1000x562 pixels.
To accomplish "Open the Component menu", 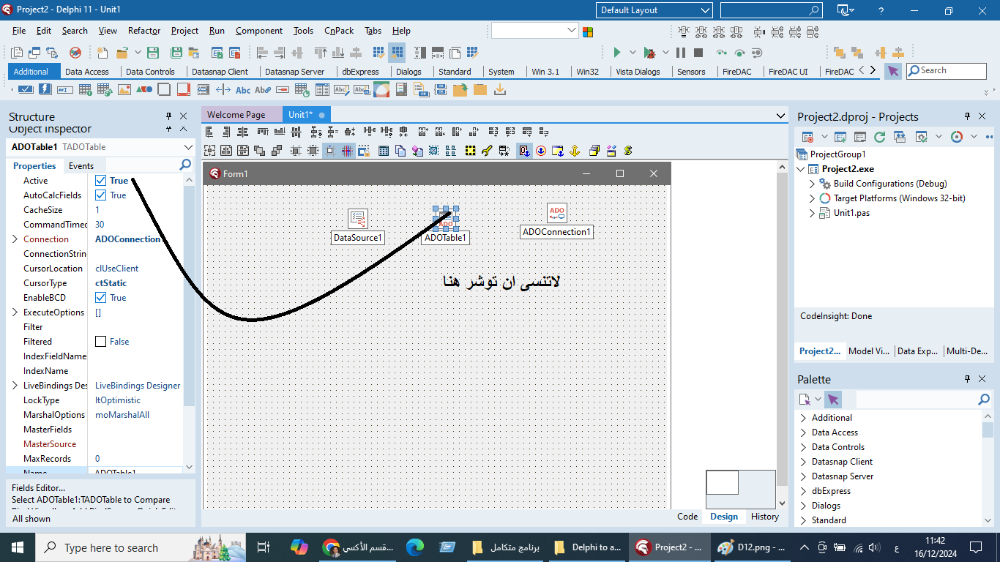I will [258, 31].
